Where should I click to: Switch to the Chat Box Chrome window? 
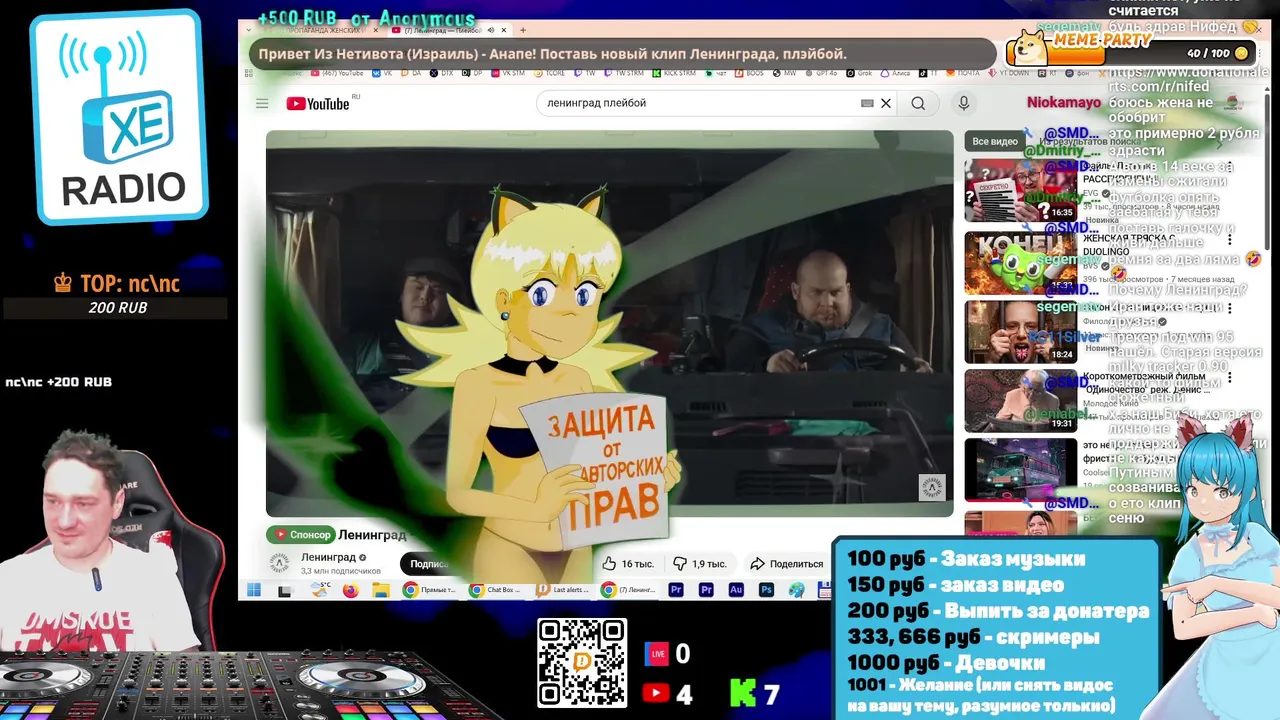click(497, 590)
